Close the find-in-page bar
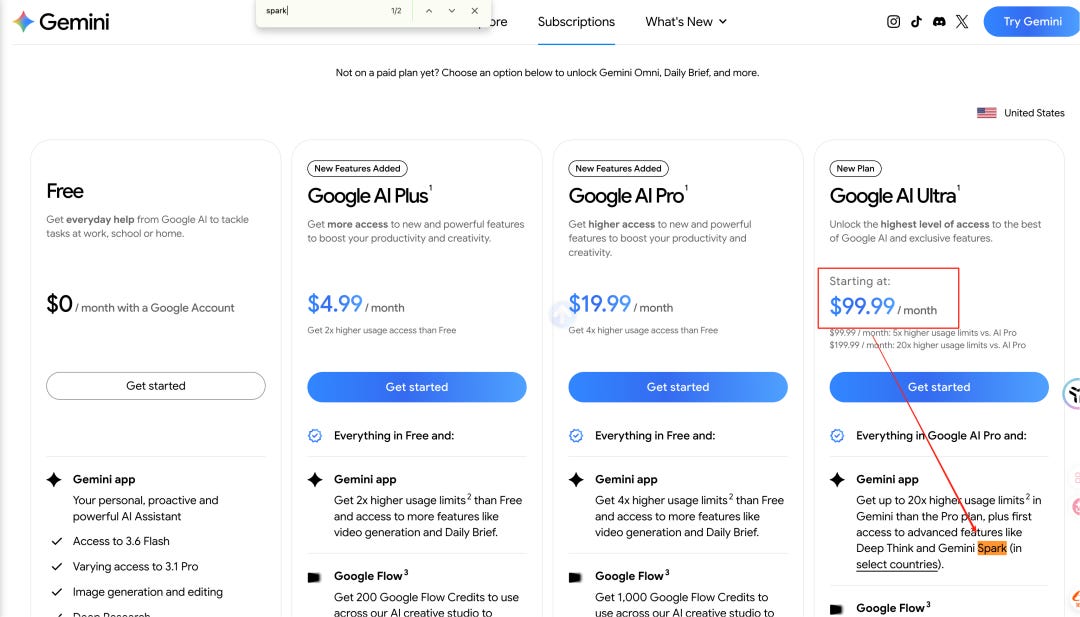Image resolution: width=1080 pixels, height=617 pixels. (475, 11)
